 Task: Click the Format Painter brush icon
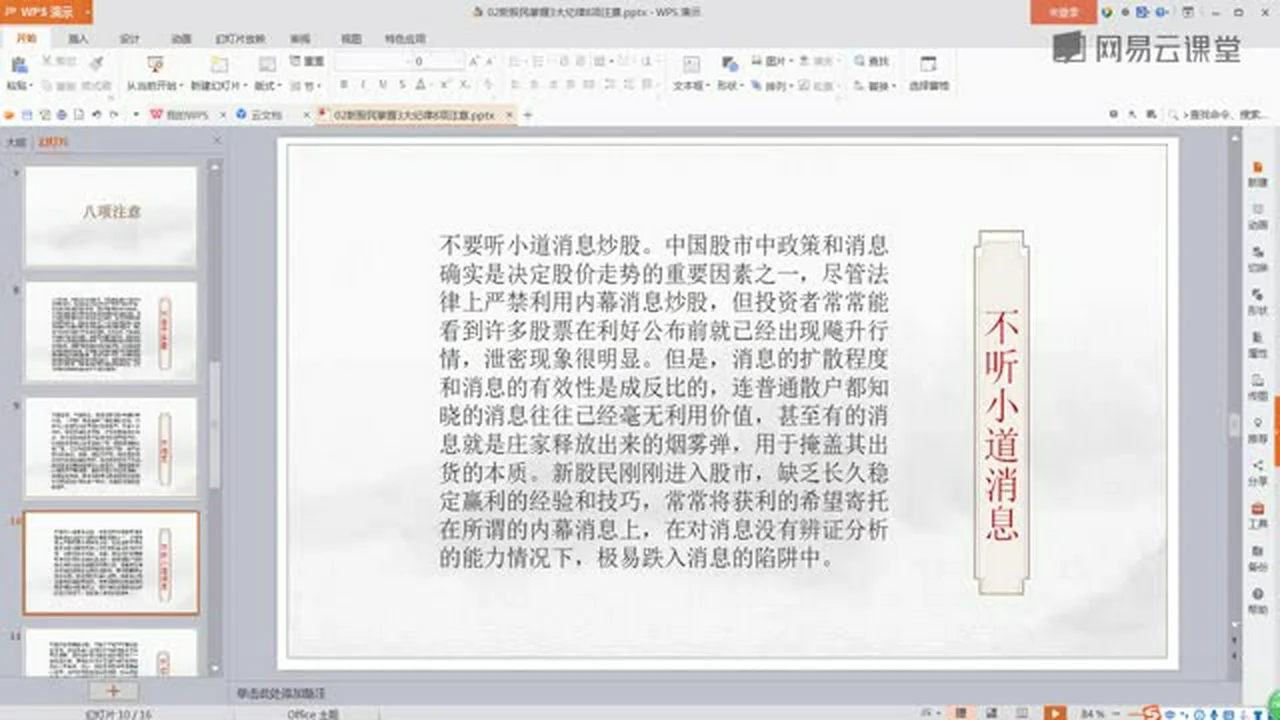click(x=95, y=63)
